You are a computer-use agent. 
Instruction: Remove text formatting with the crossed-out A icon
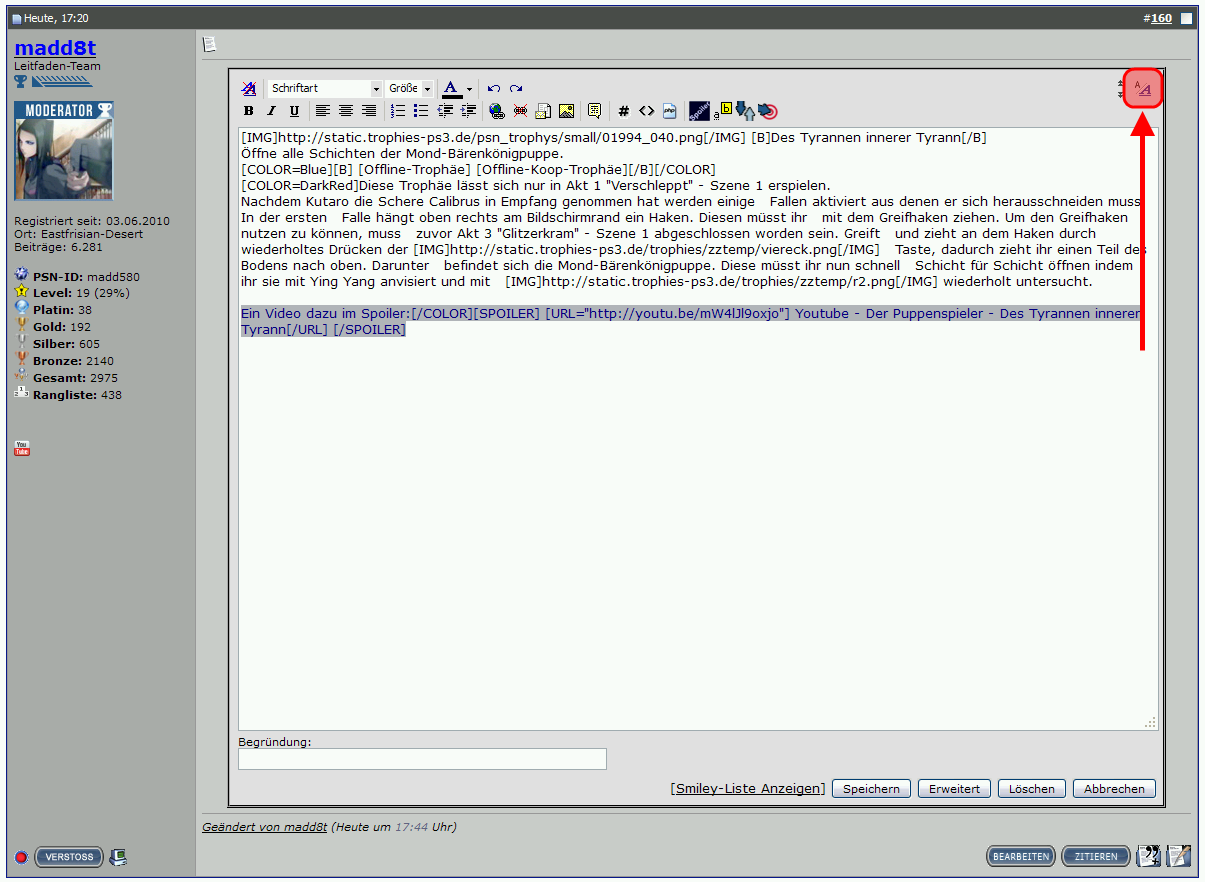249,89
